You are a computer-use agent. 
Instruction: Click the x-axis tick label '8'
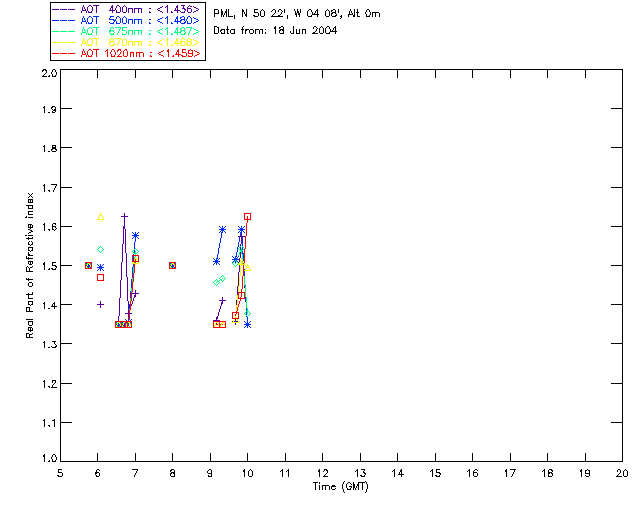173,473
